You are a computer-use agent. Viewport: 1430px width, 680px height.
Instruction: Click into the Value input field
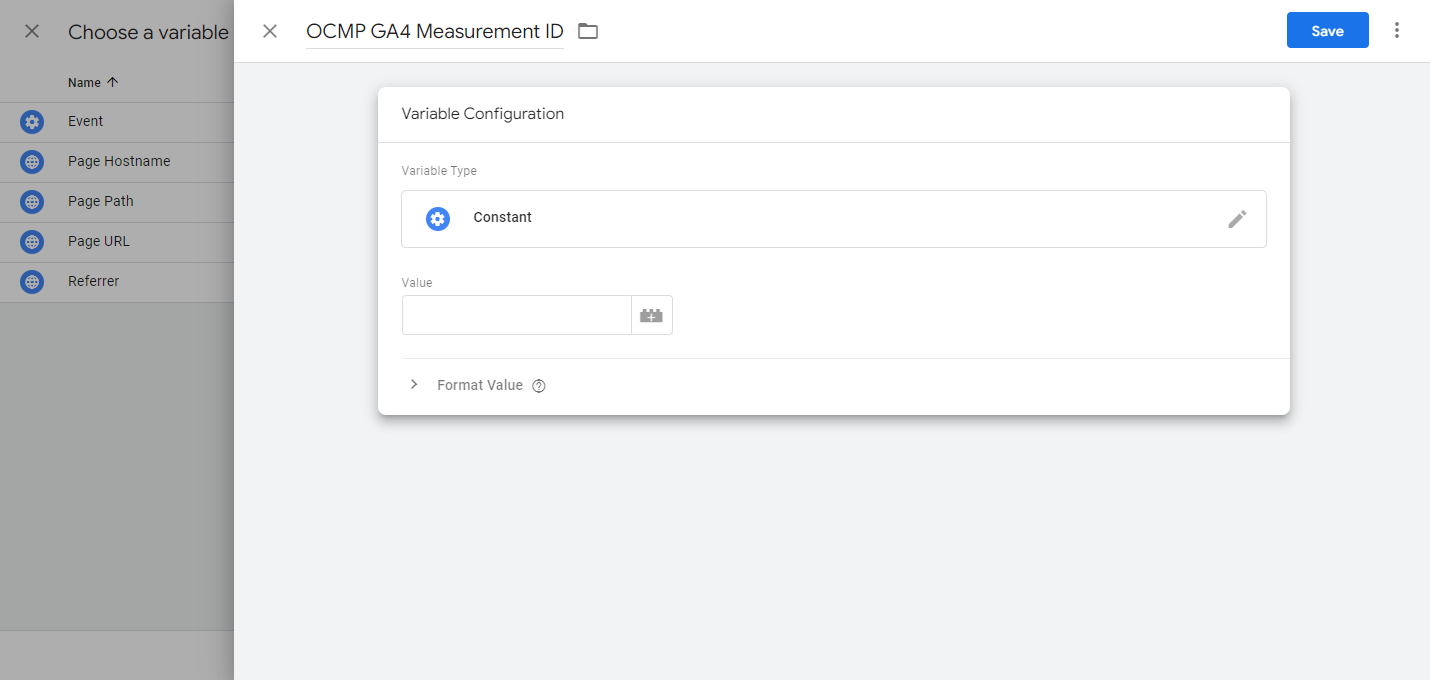click(517, 315)
